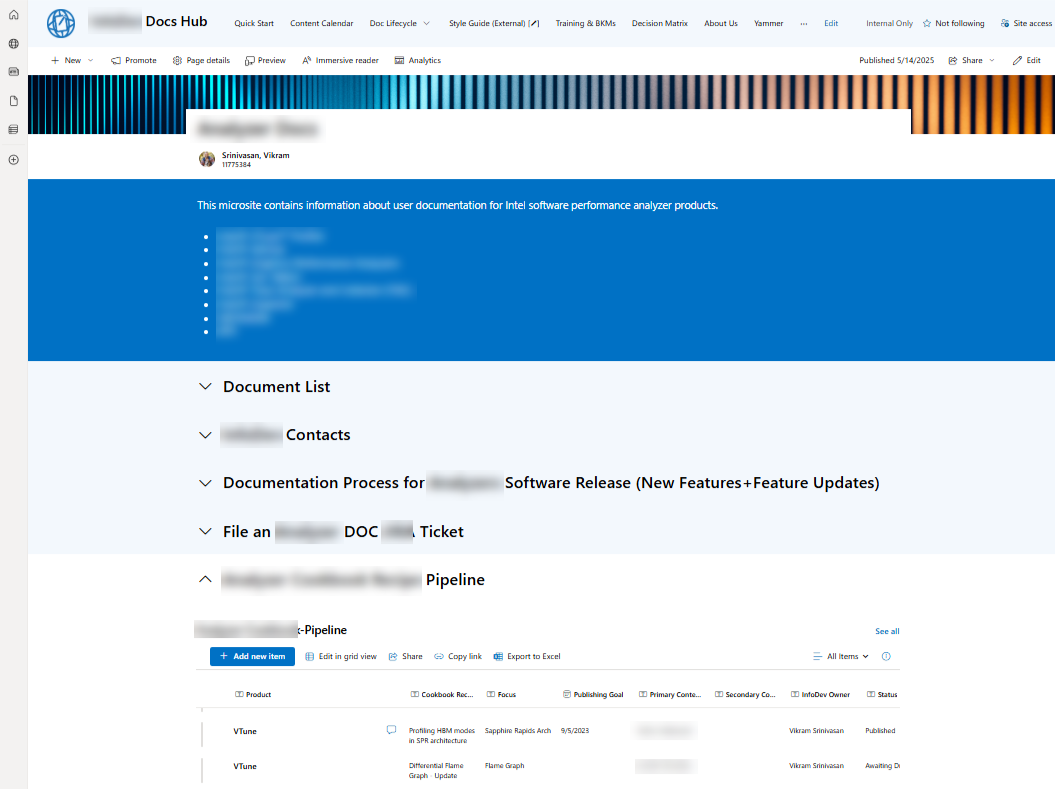Viewport: 1055px width, 789px height.
Task: Click the list Share icon beside Copy link
Action: coord(393,656)
